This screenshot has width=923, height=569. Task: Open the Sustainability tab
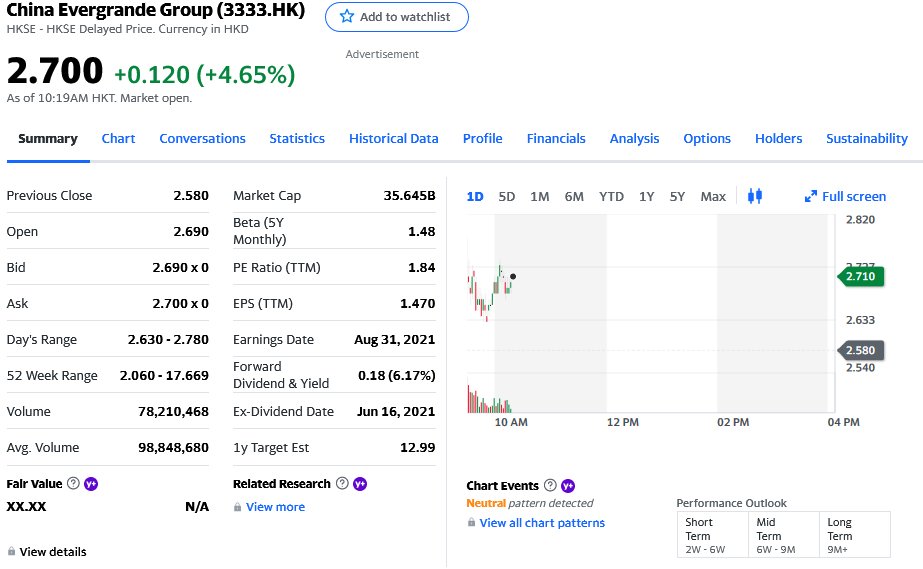tap(866, 139)
